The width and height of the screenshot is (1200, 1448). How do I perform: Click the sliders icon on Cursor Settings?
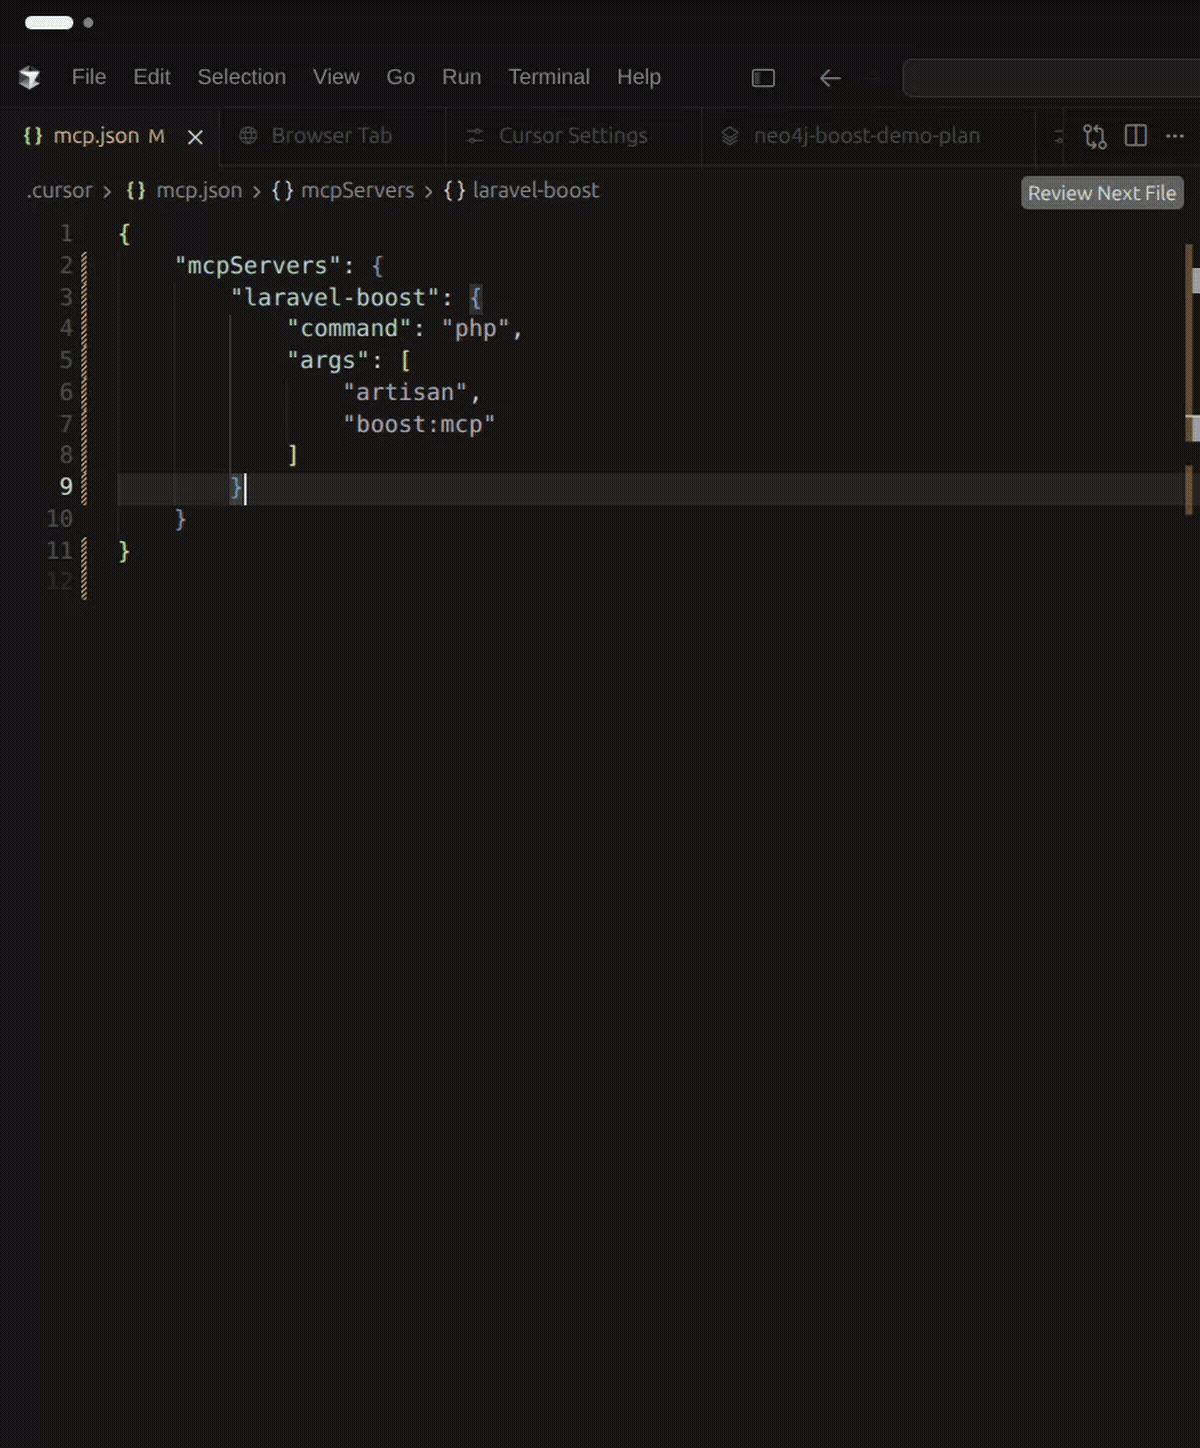coord(475,135)
